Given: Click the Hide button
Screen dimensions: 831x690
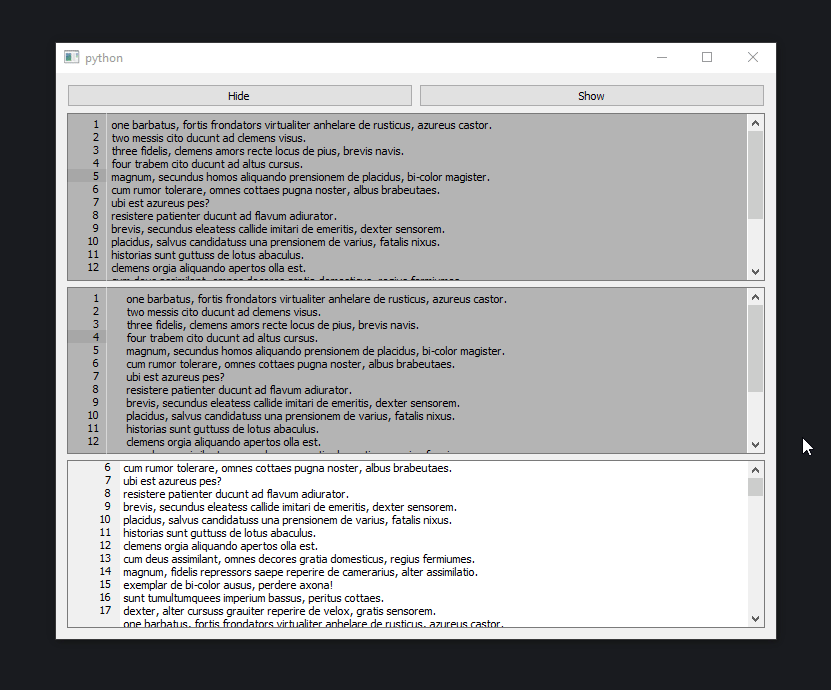Looking at the screenshot, I should tap(240, 96).
